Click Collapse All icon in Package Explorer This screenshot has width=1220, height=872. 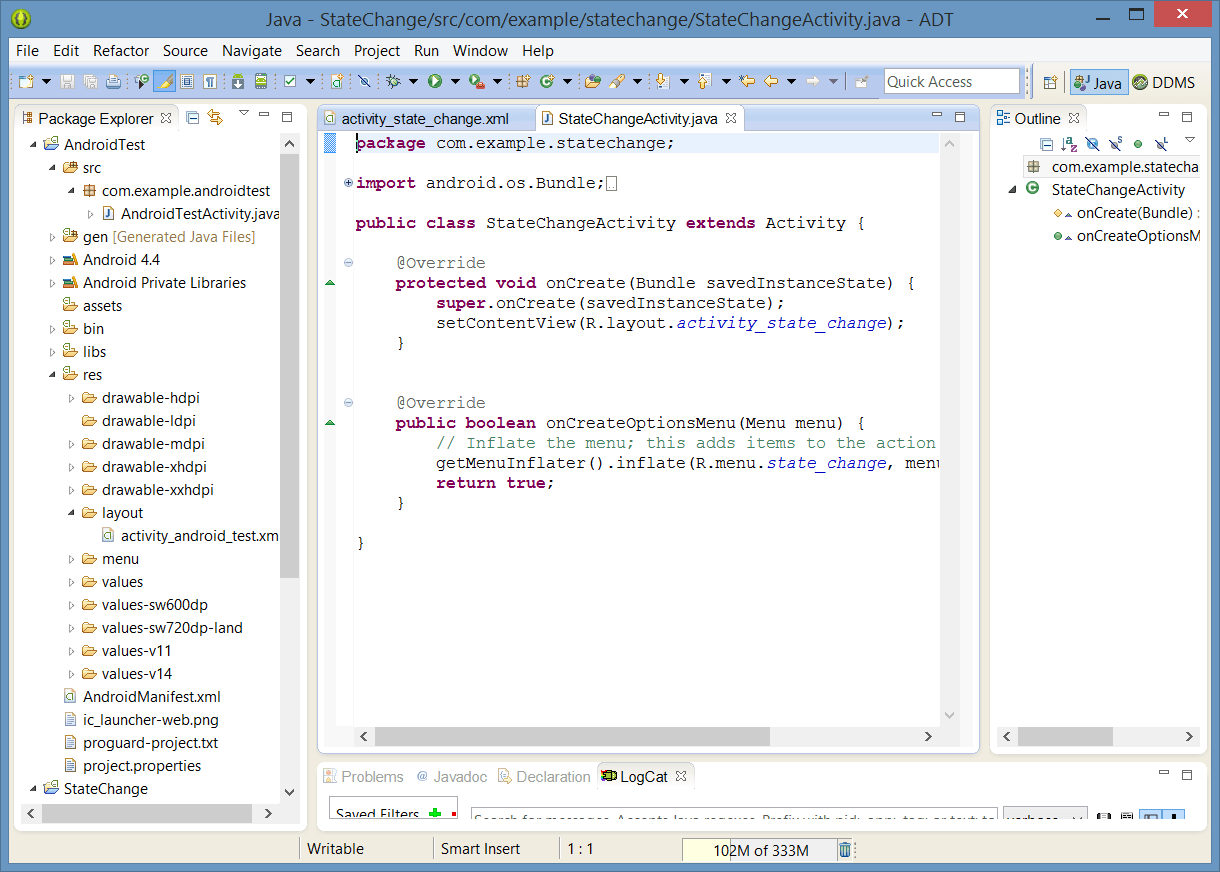(193, 118)
